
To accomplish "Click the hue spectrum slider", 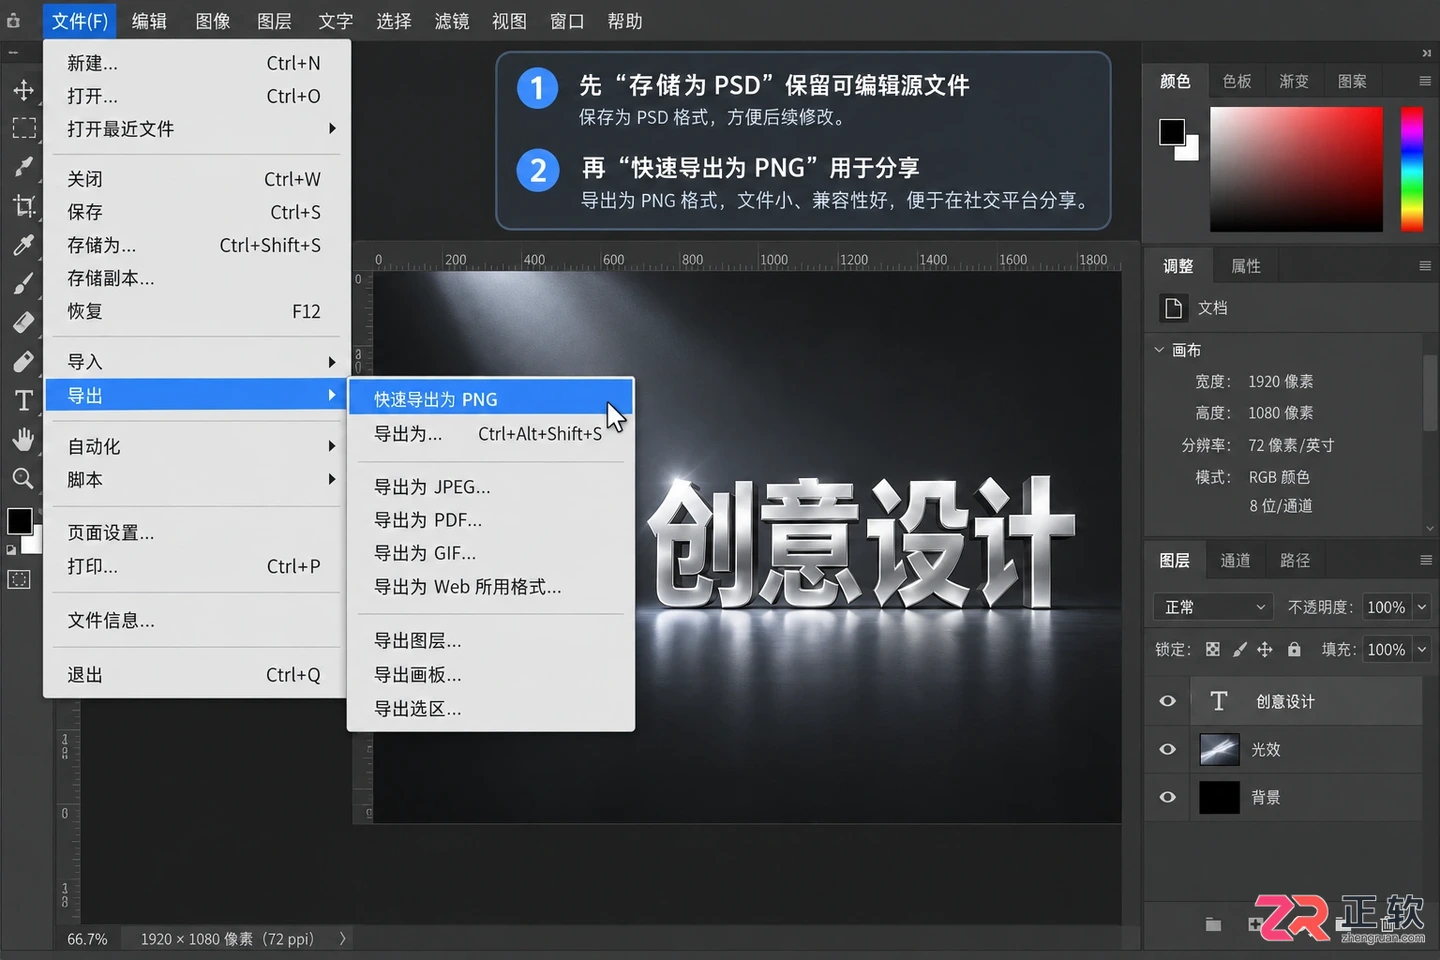I will point(1412,169).
